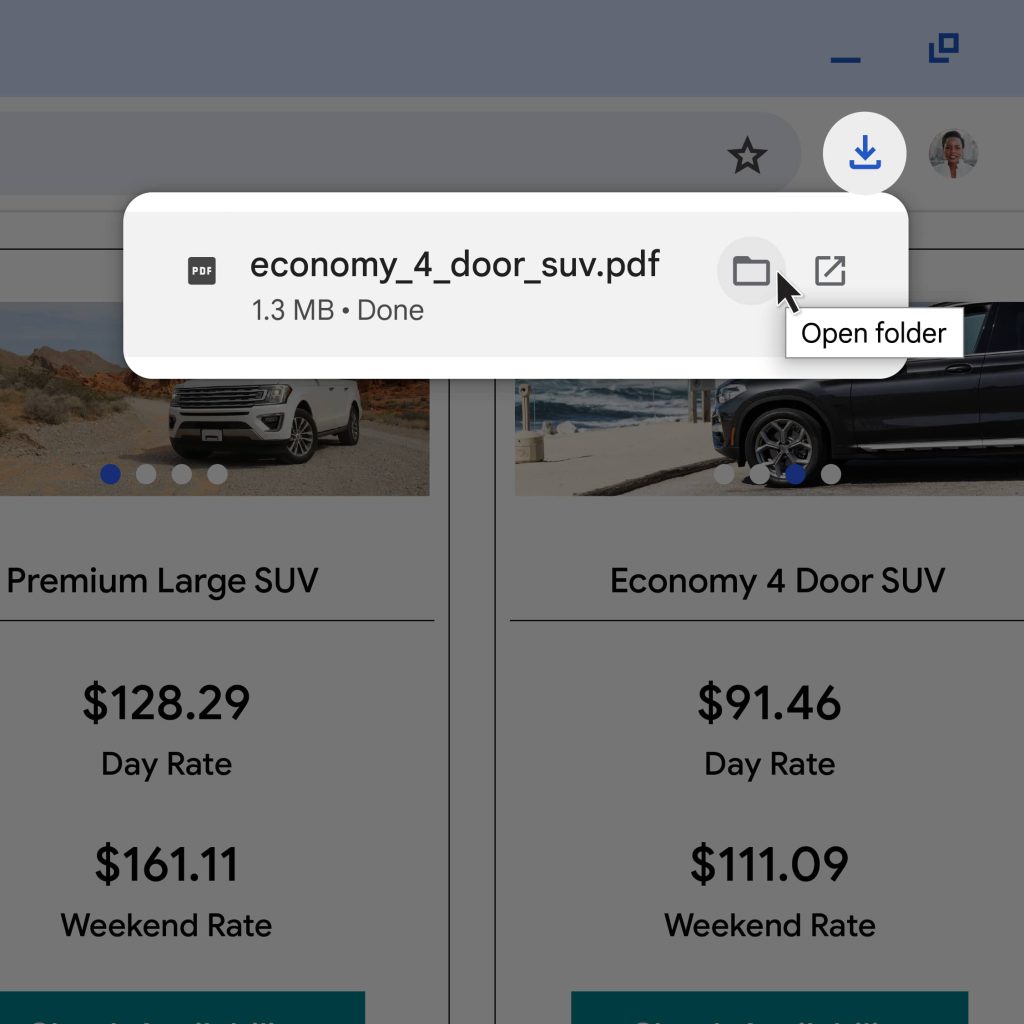The image size is (1024, 1024).
Task: Restore down the browser window
Action: coord(943,49)
